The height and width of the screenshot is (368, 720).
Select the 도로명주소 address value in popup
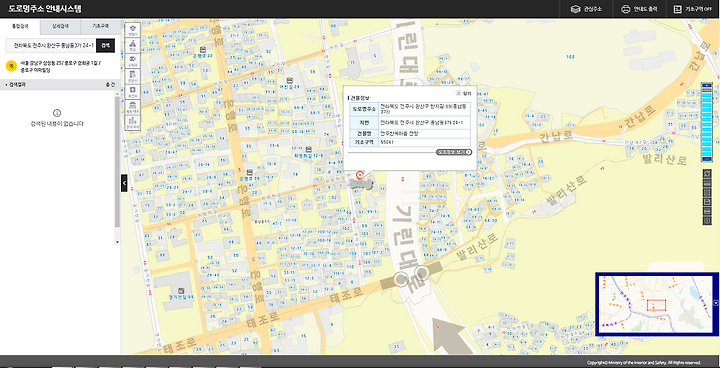coord(424,108)
